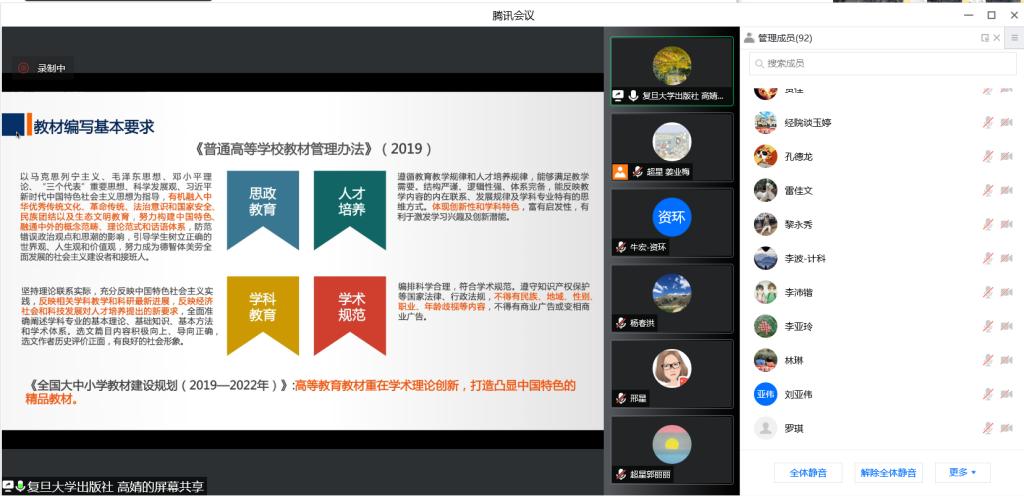Toggle microphone for 雷佳文
Viewport: 1024px width, 496px height.
tap(988, 190)
